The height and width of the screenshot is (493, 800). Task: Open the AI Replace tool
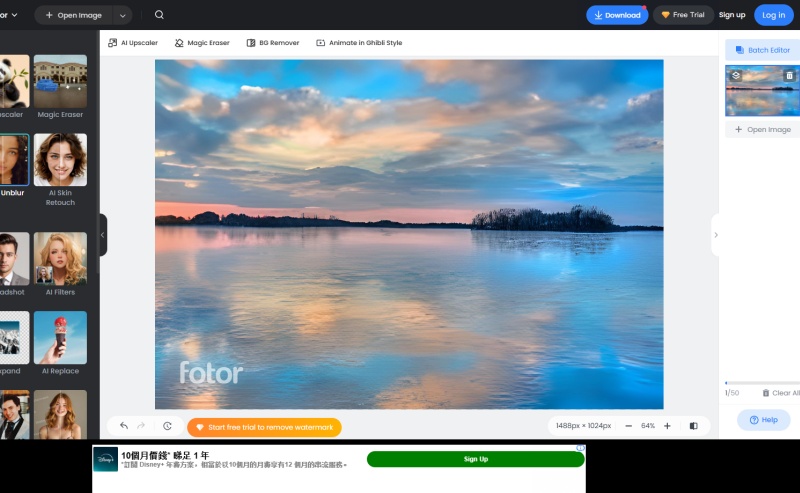point(60,337)
